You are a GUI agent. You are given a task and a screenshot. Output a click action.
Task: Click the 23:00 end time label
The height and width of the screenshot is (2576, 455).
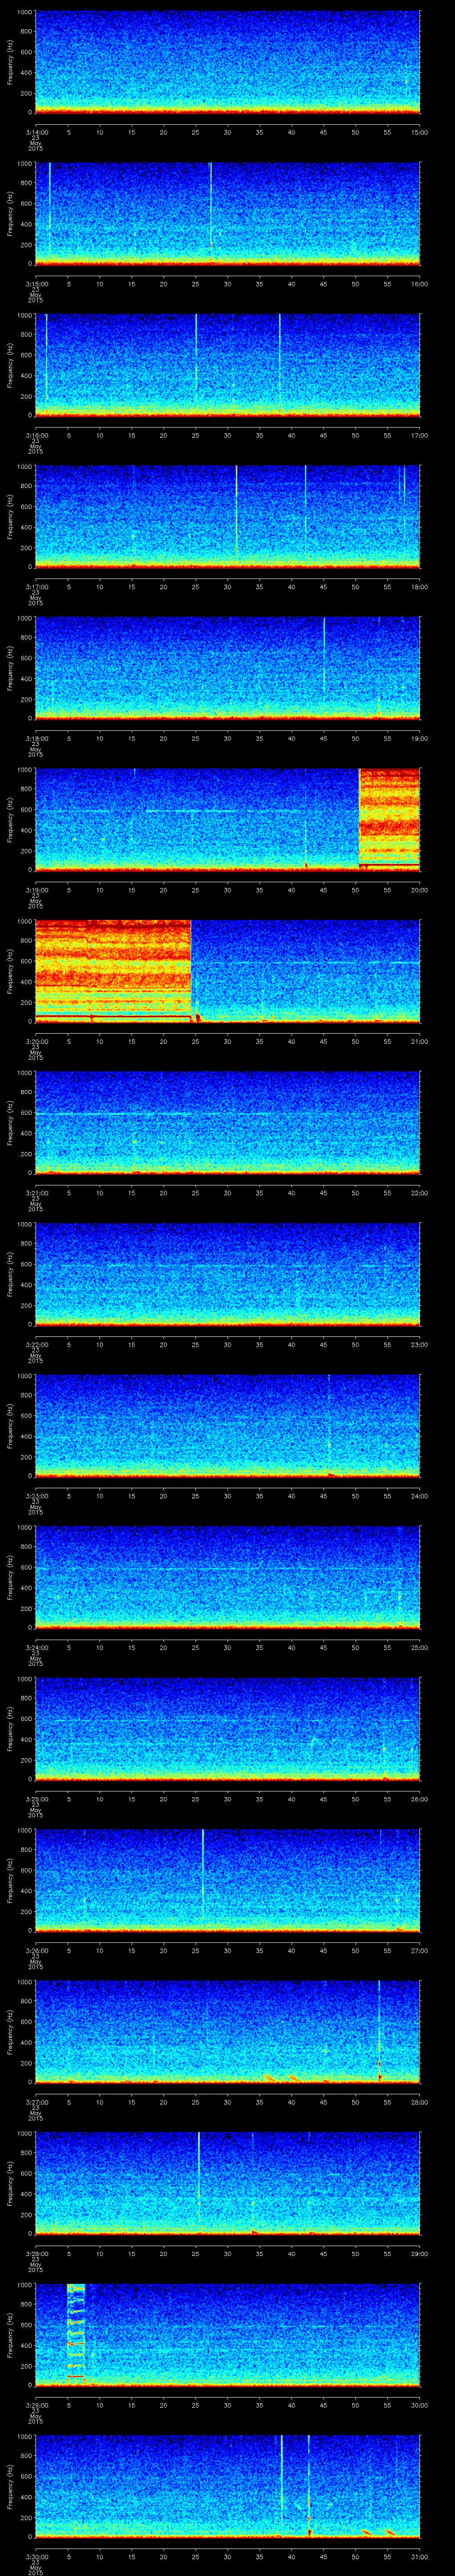pyautogui.click(x=419, y=1344)
